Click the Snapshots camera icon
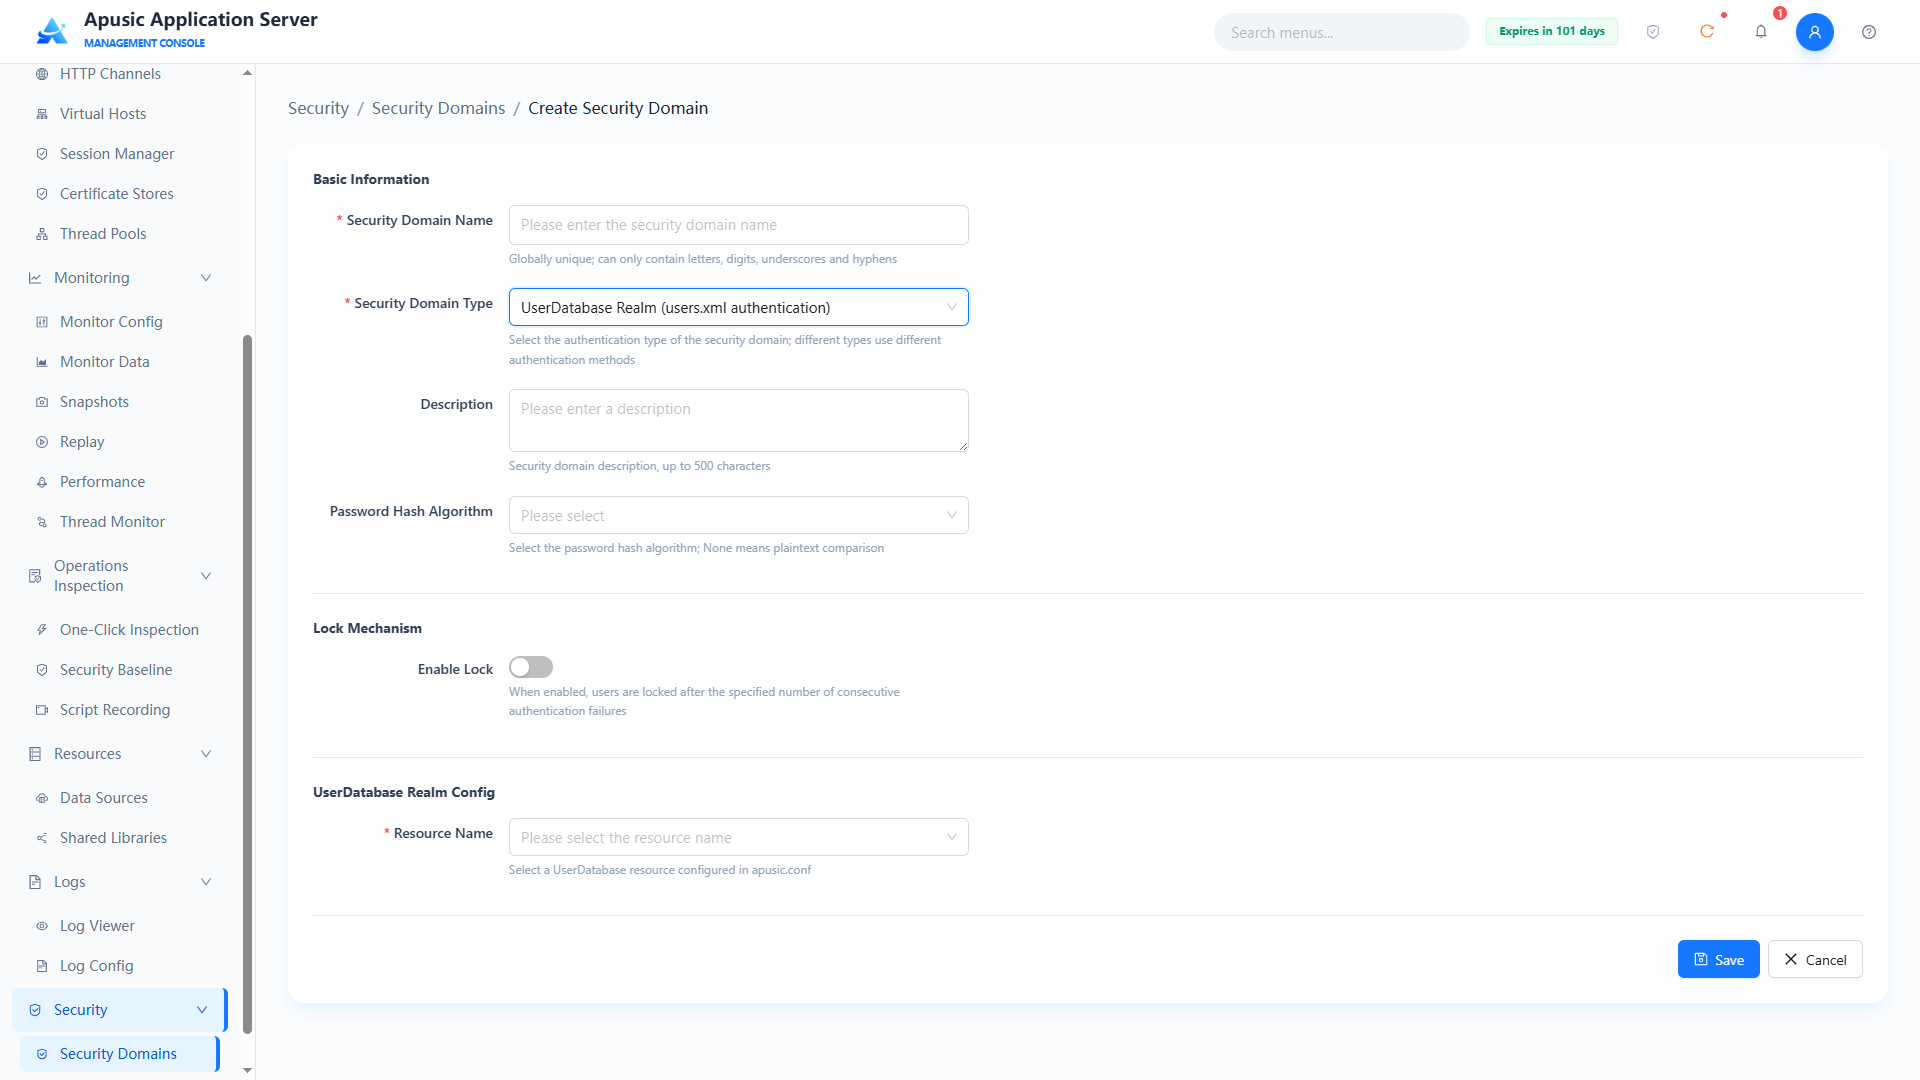This screenshot has height=1080, width=1920. [42, 402]
